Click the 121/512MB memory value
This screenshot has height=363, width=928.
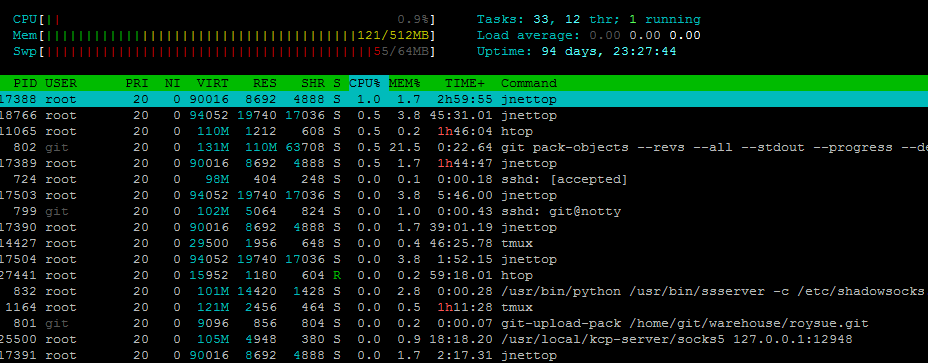(393, 36)
